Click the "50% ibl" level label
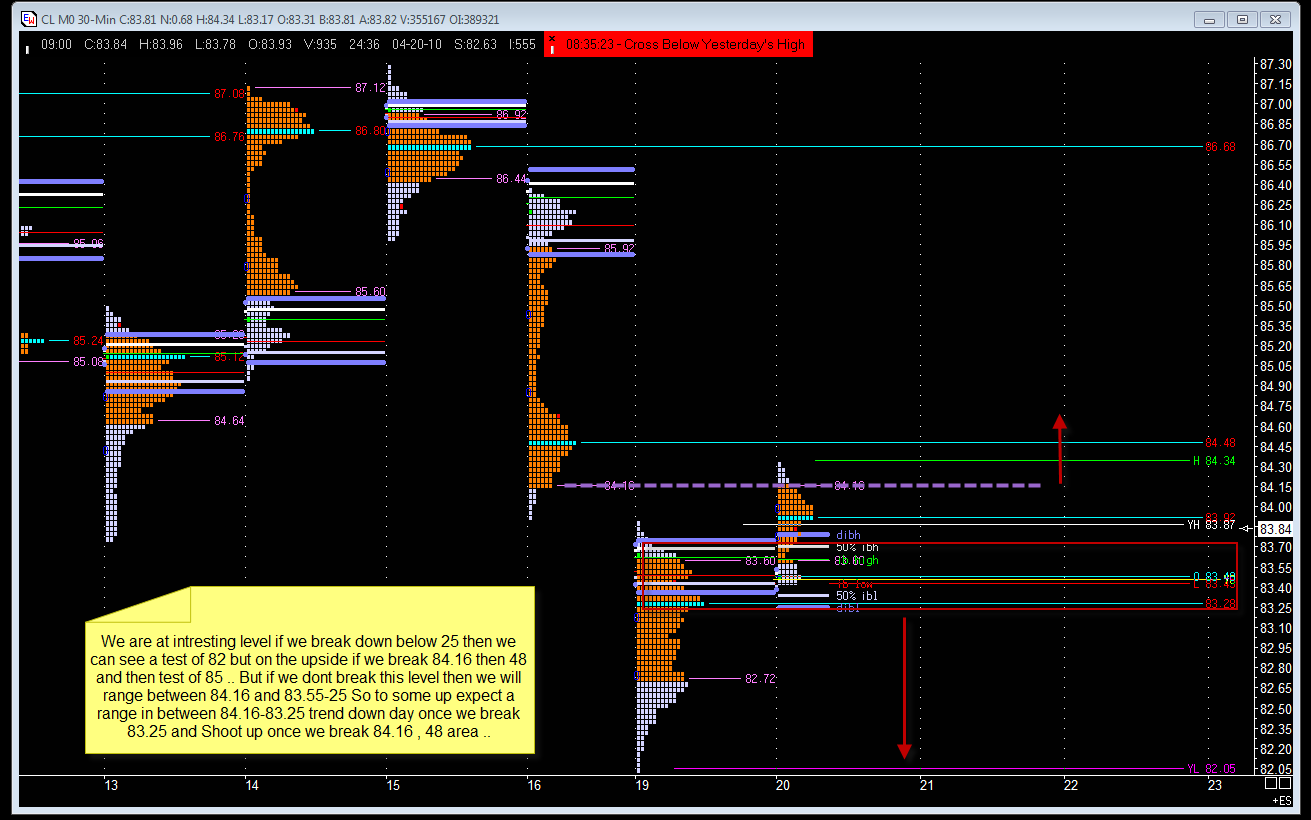The width and height of the screenshot is (1311, 820). pyautogui.click(x=857, y=596)
